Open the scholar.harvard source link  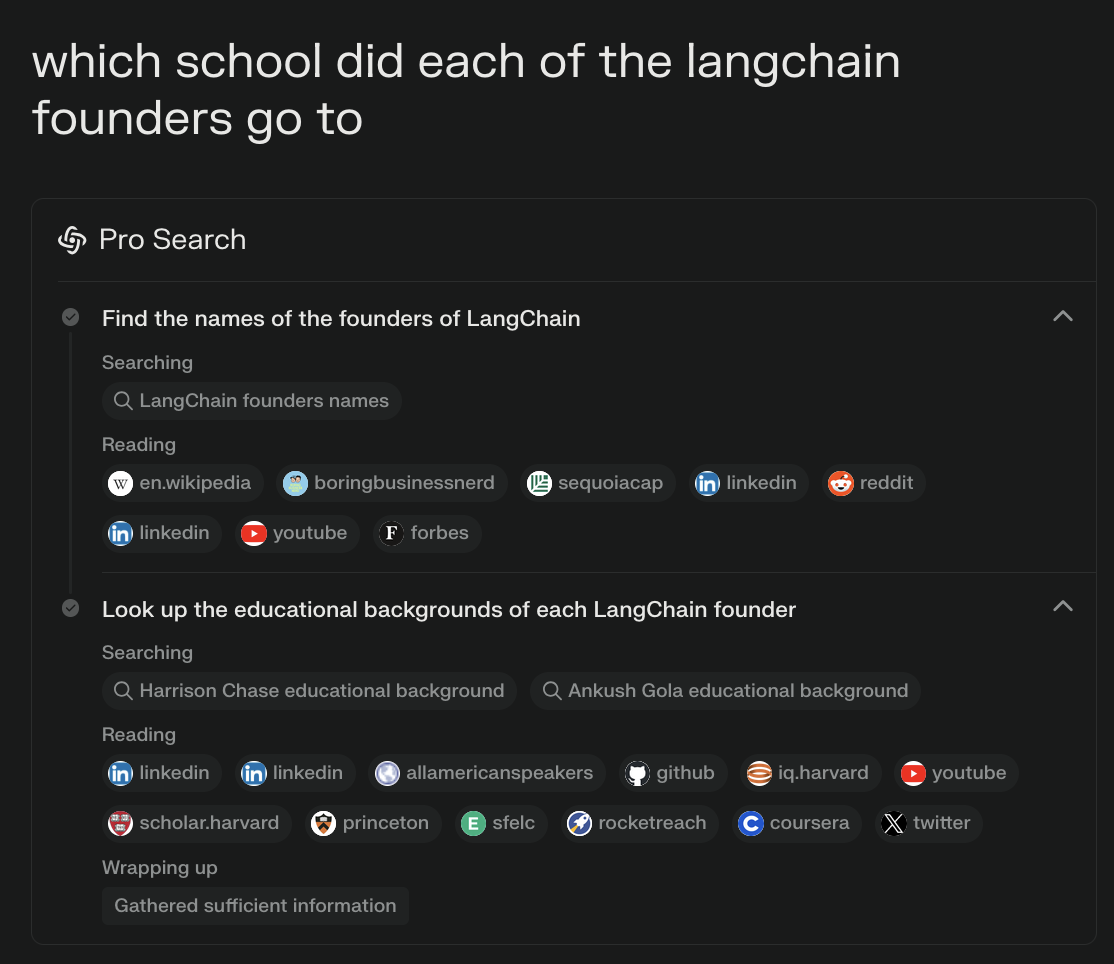[196, 823]
